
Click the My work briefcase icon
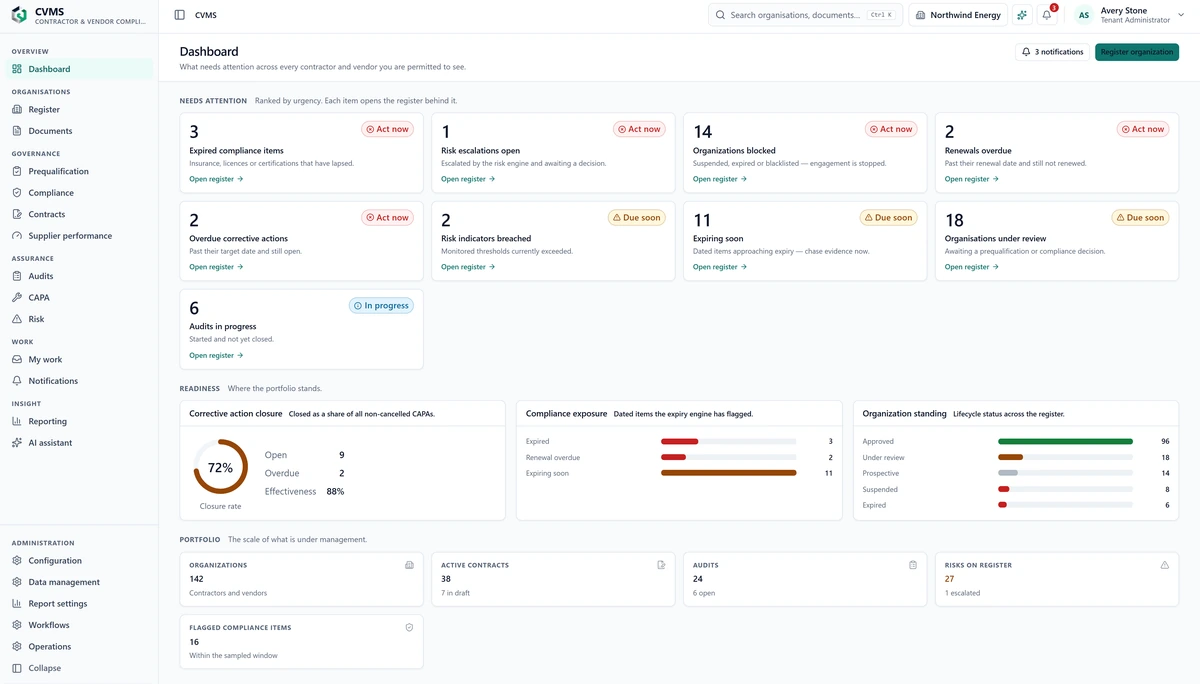[17, 359]
